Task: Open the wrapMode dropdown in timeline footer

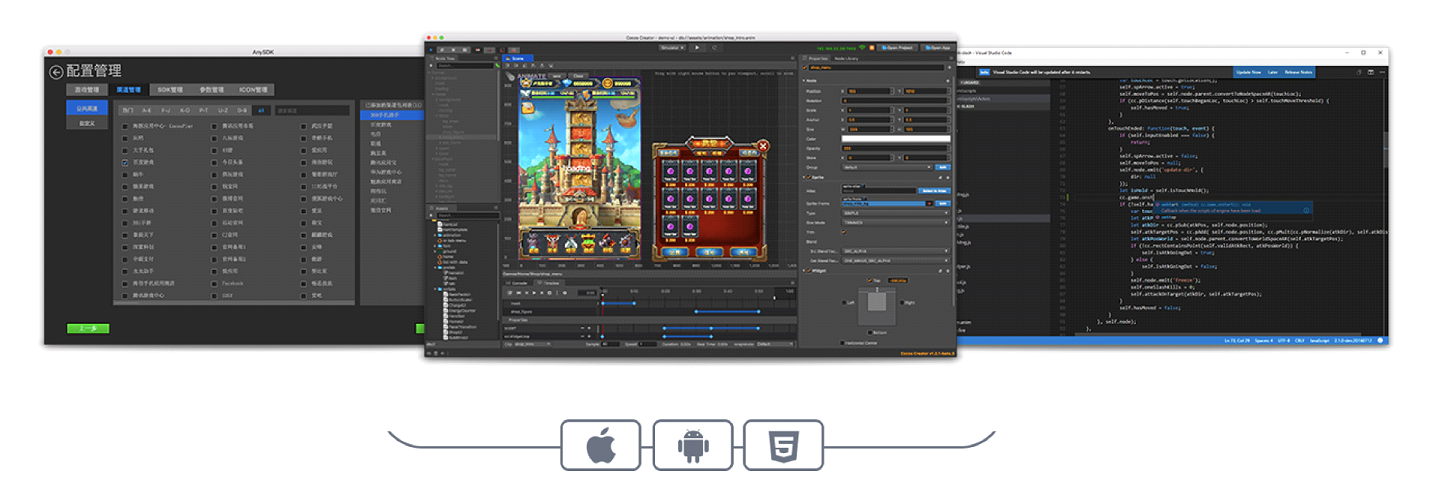Action: 775,344
